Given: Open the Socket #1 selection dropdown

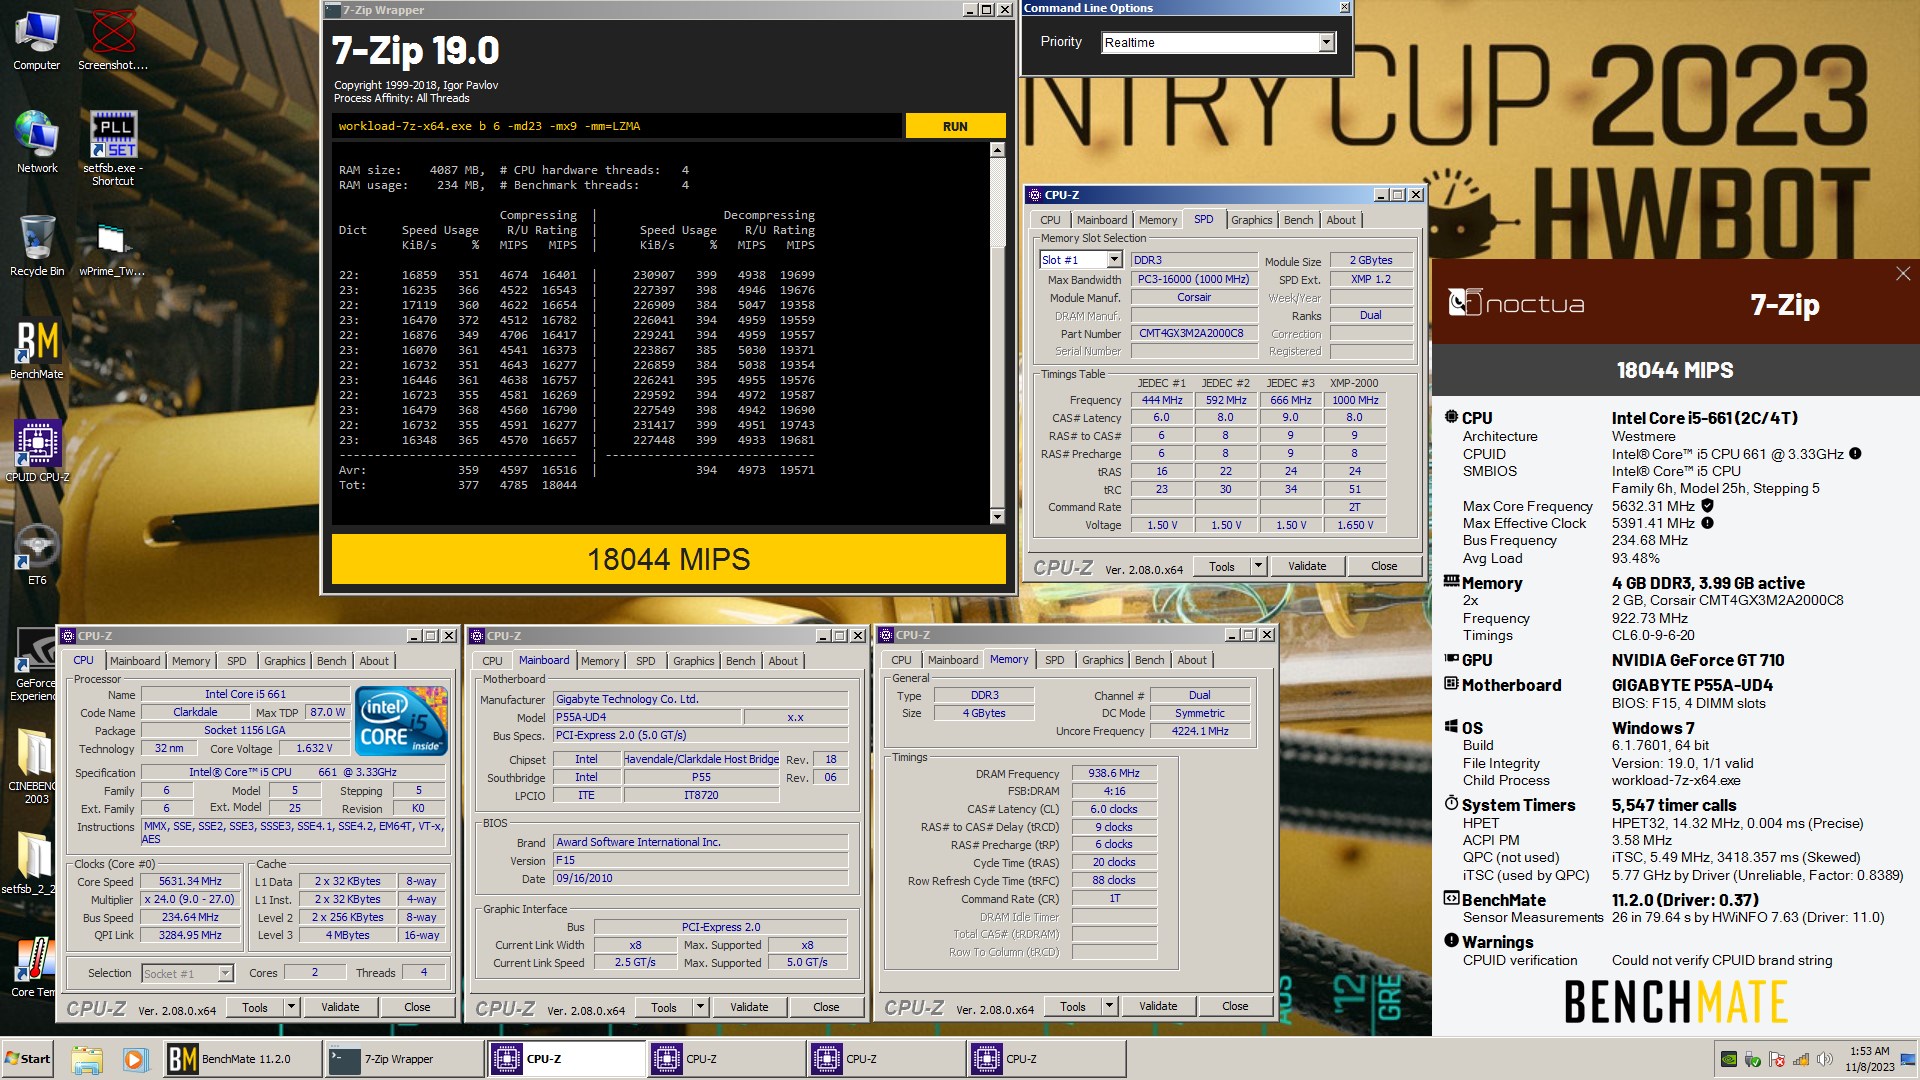Looking at the screenshot, I should click(x=225, y=973).
